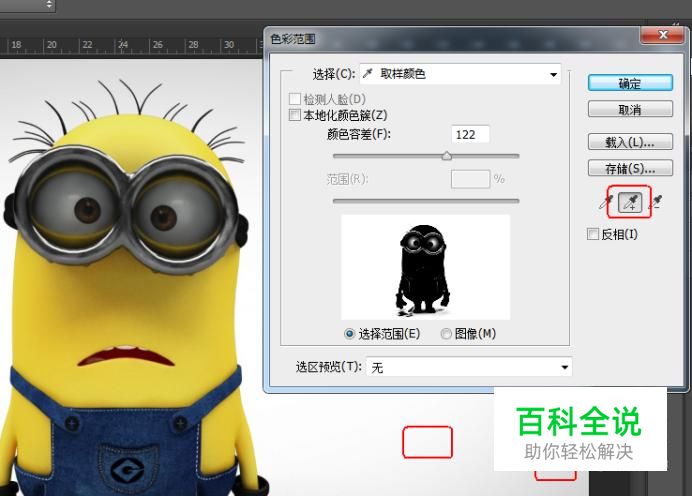Enable the 本地化颜色簇 checkbox
This screenshot has width=692, height=496.
pos(294,115)
